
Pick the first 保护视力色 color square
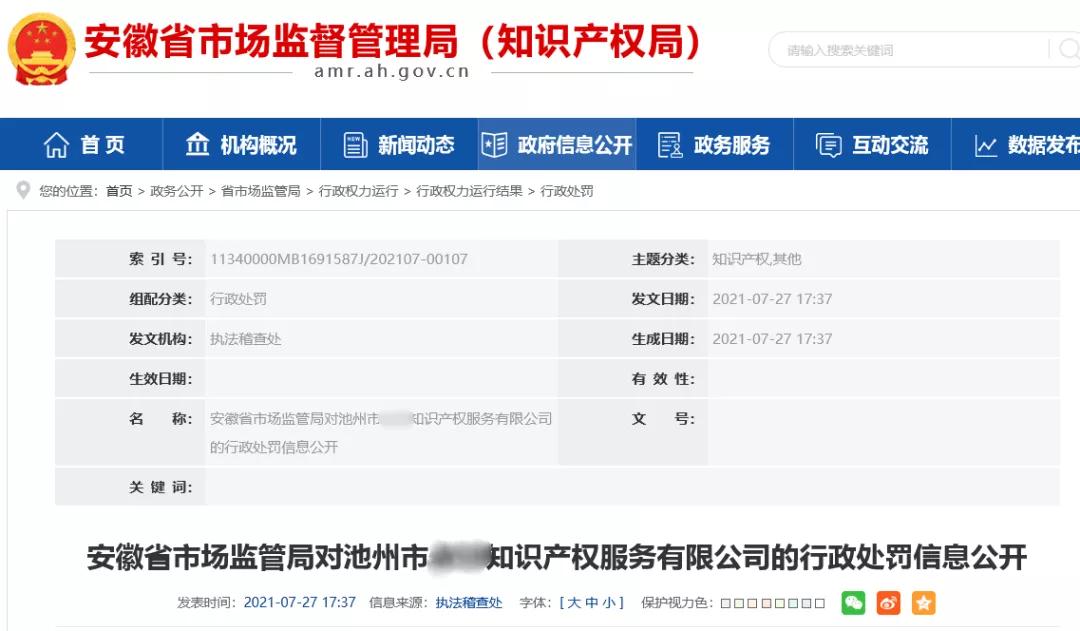click(726, 603)
